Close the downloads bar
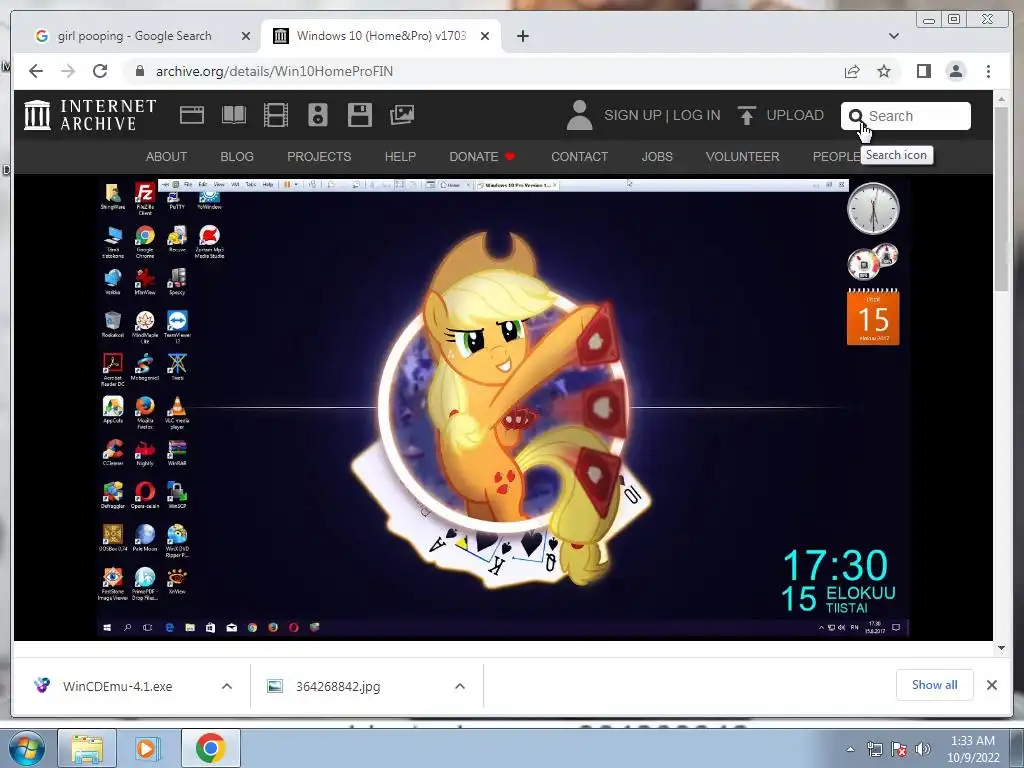 [x=991, y=685]
